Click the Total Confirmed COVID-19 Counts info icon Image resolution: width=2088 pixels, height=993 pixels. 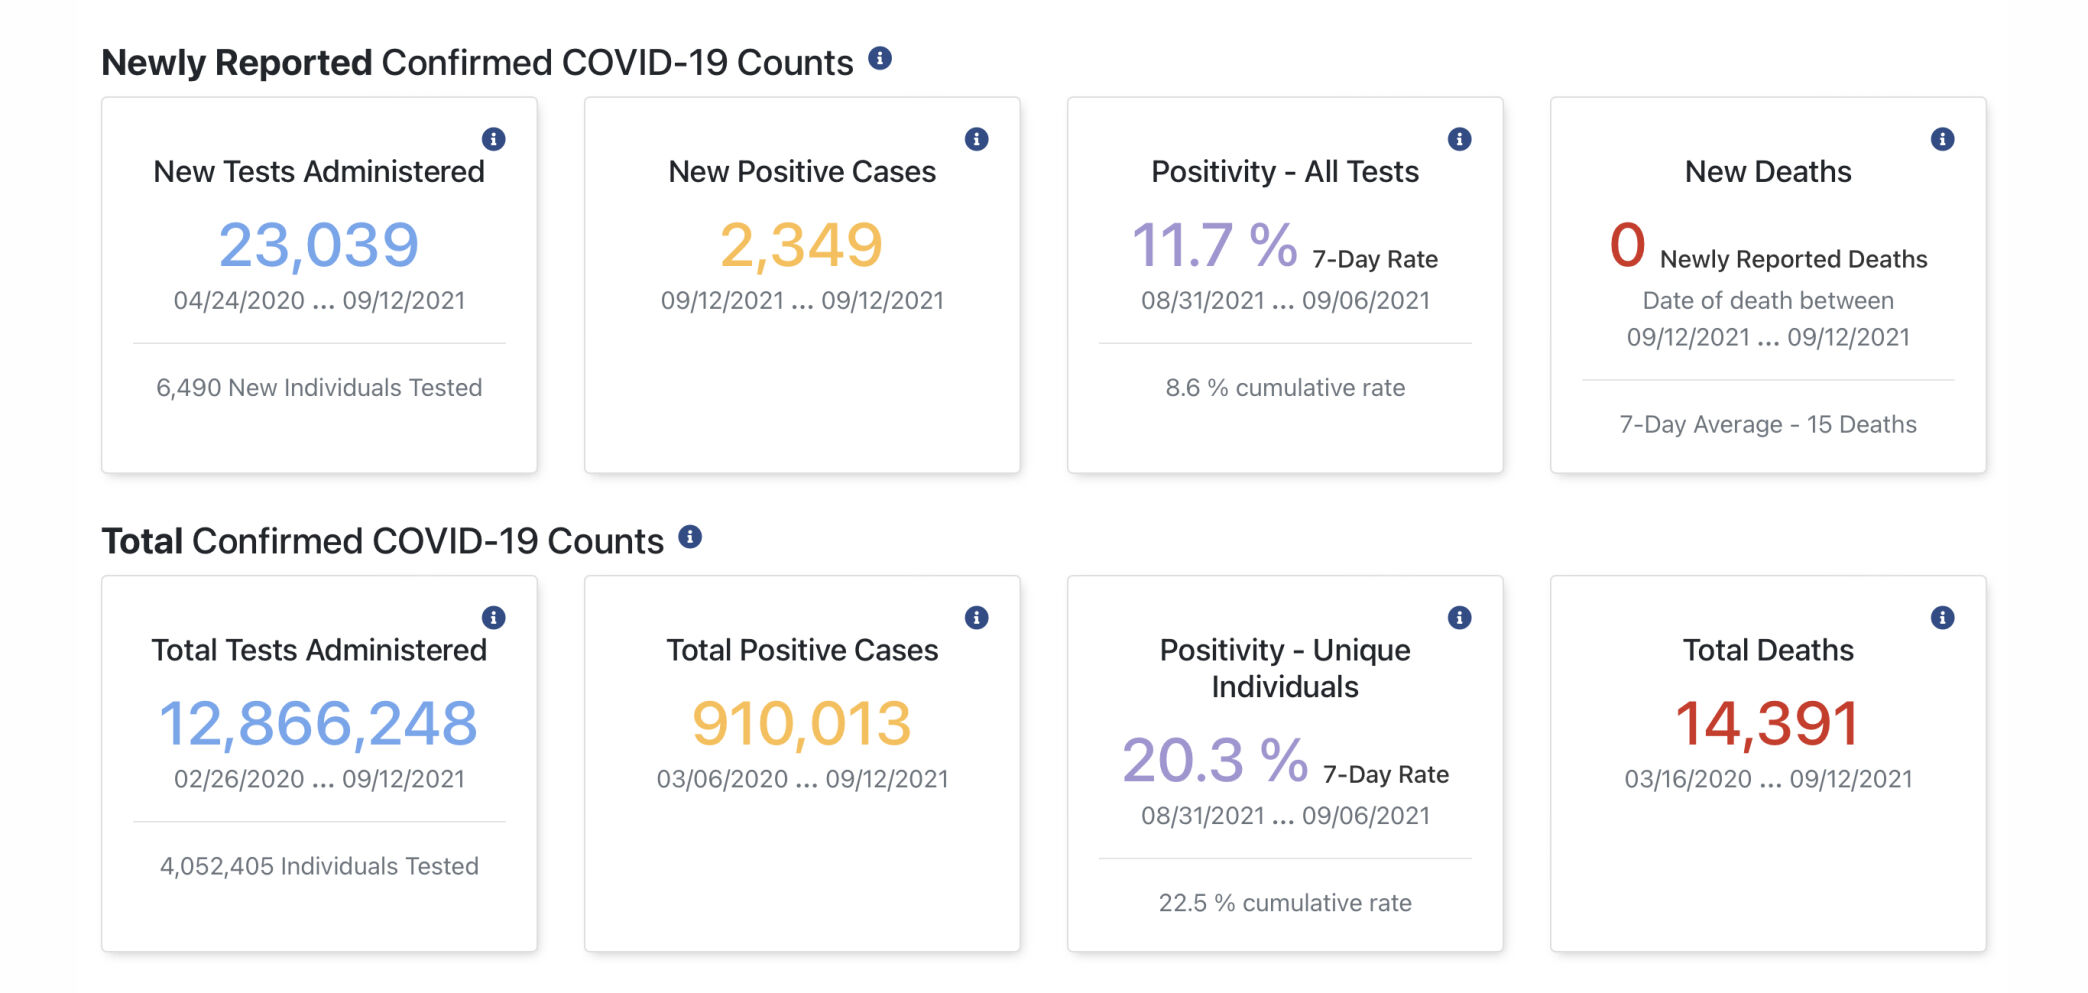point(688,538)
